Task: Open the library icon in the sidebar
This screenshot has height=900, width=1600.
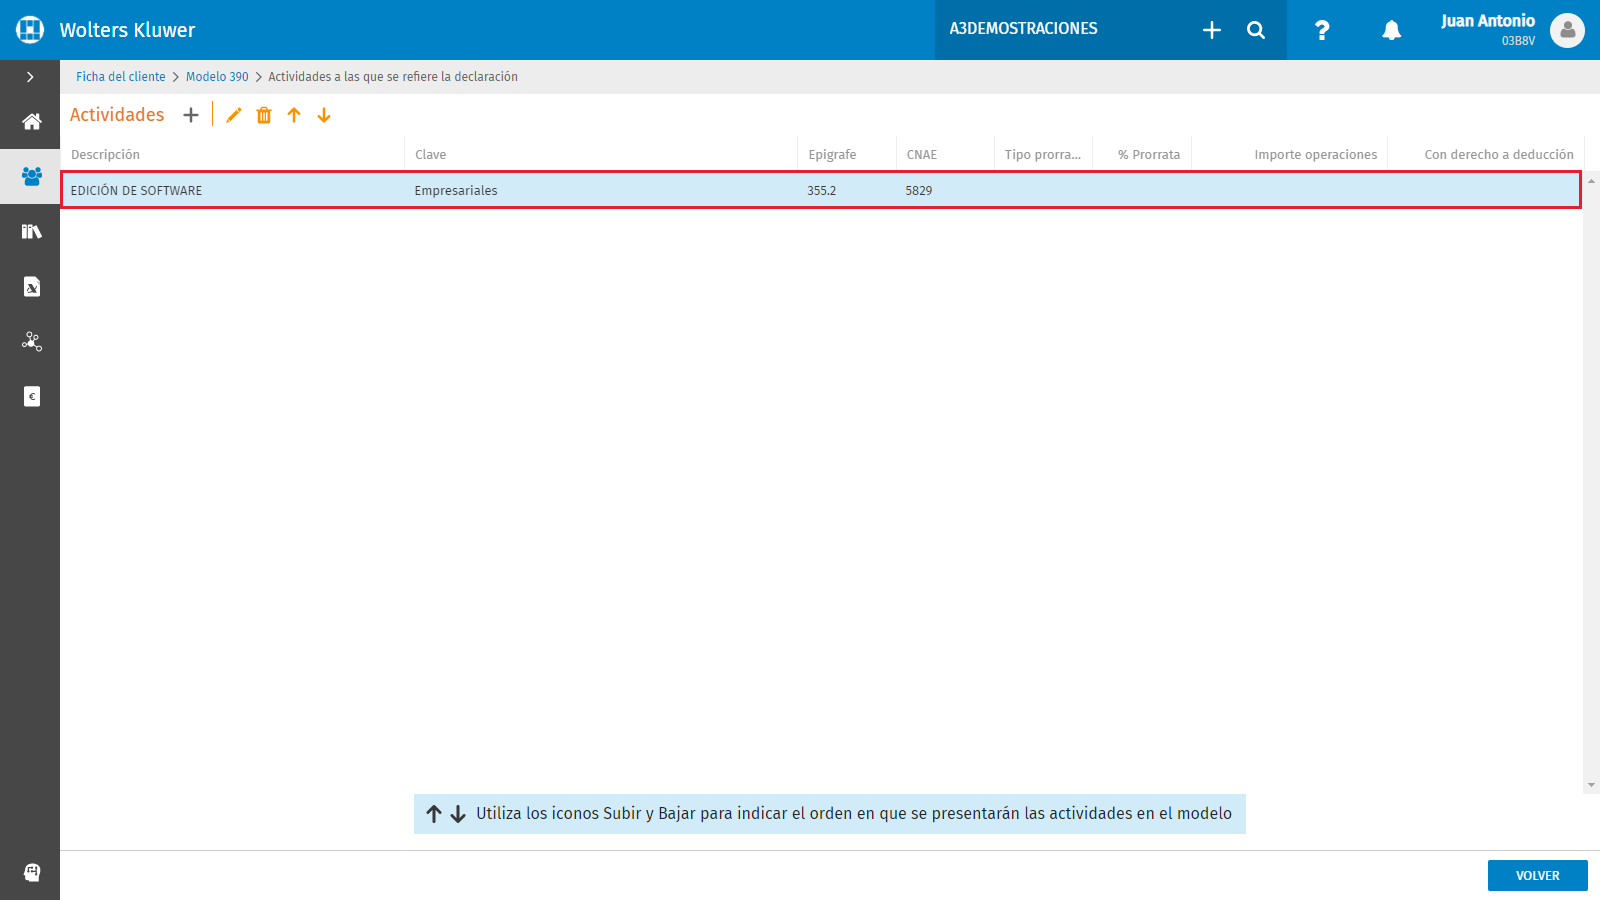Action: point(30,231)
